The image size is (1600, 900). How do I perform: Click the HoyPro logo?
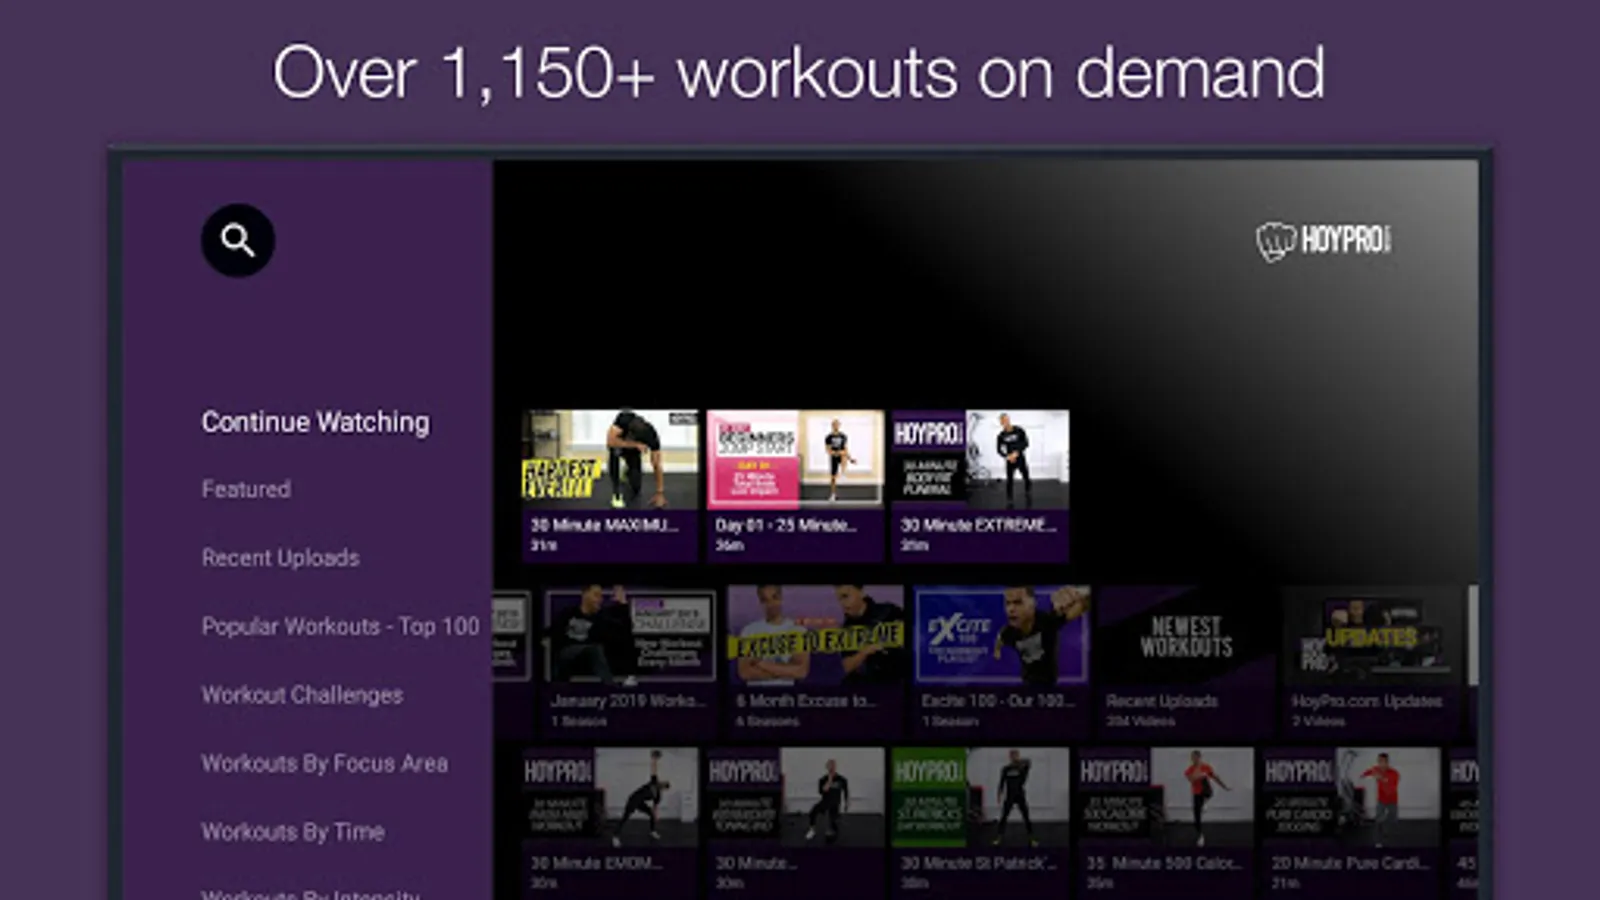point(1323,241)
